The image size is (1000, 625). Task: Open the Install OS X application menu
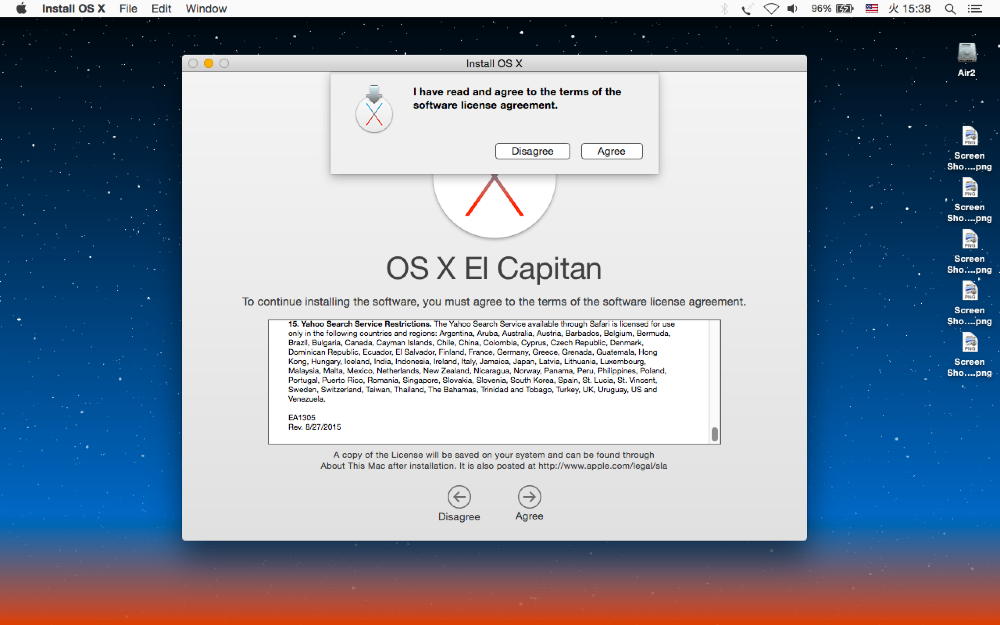[73, 8]
